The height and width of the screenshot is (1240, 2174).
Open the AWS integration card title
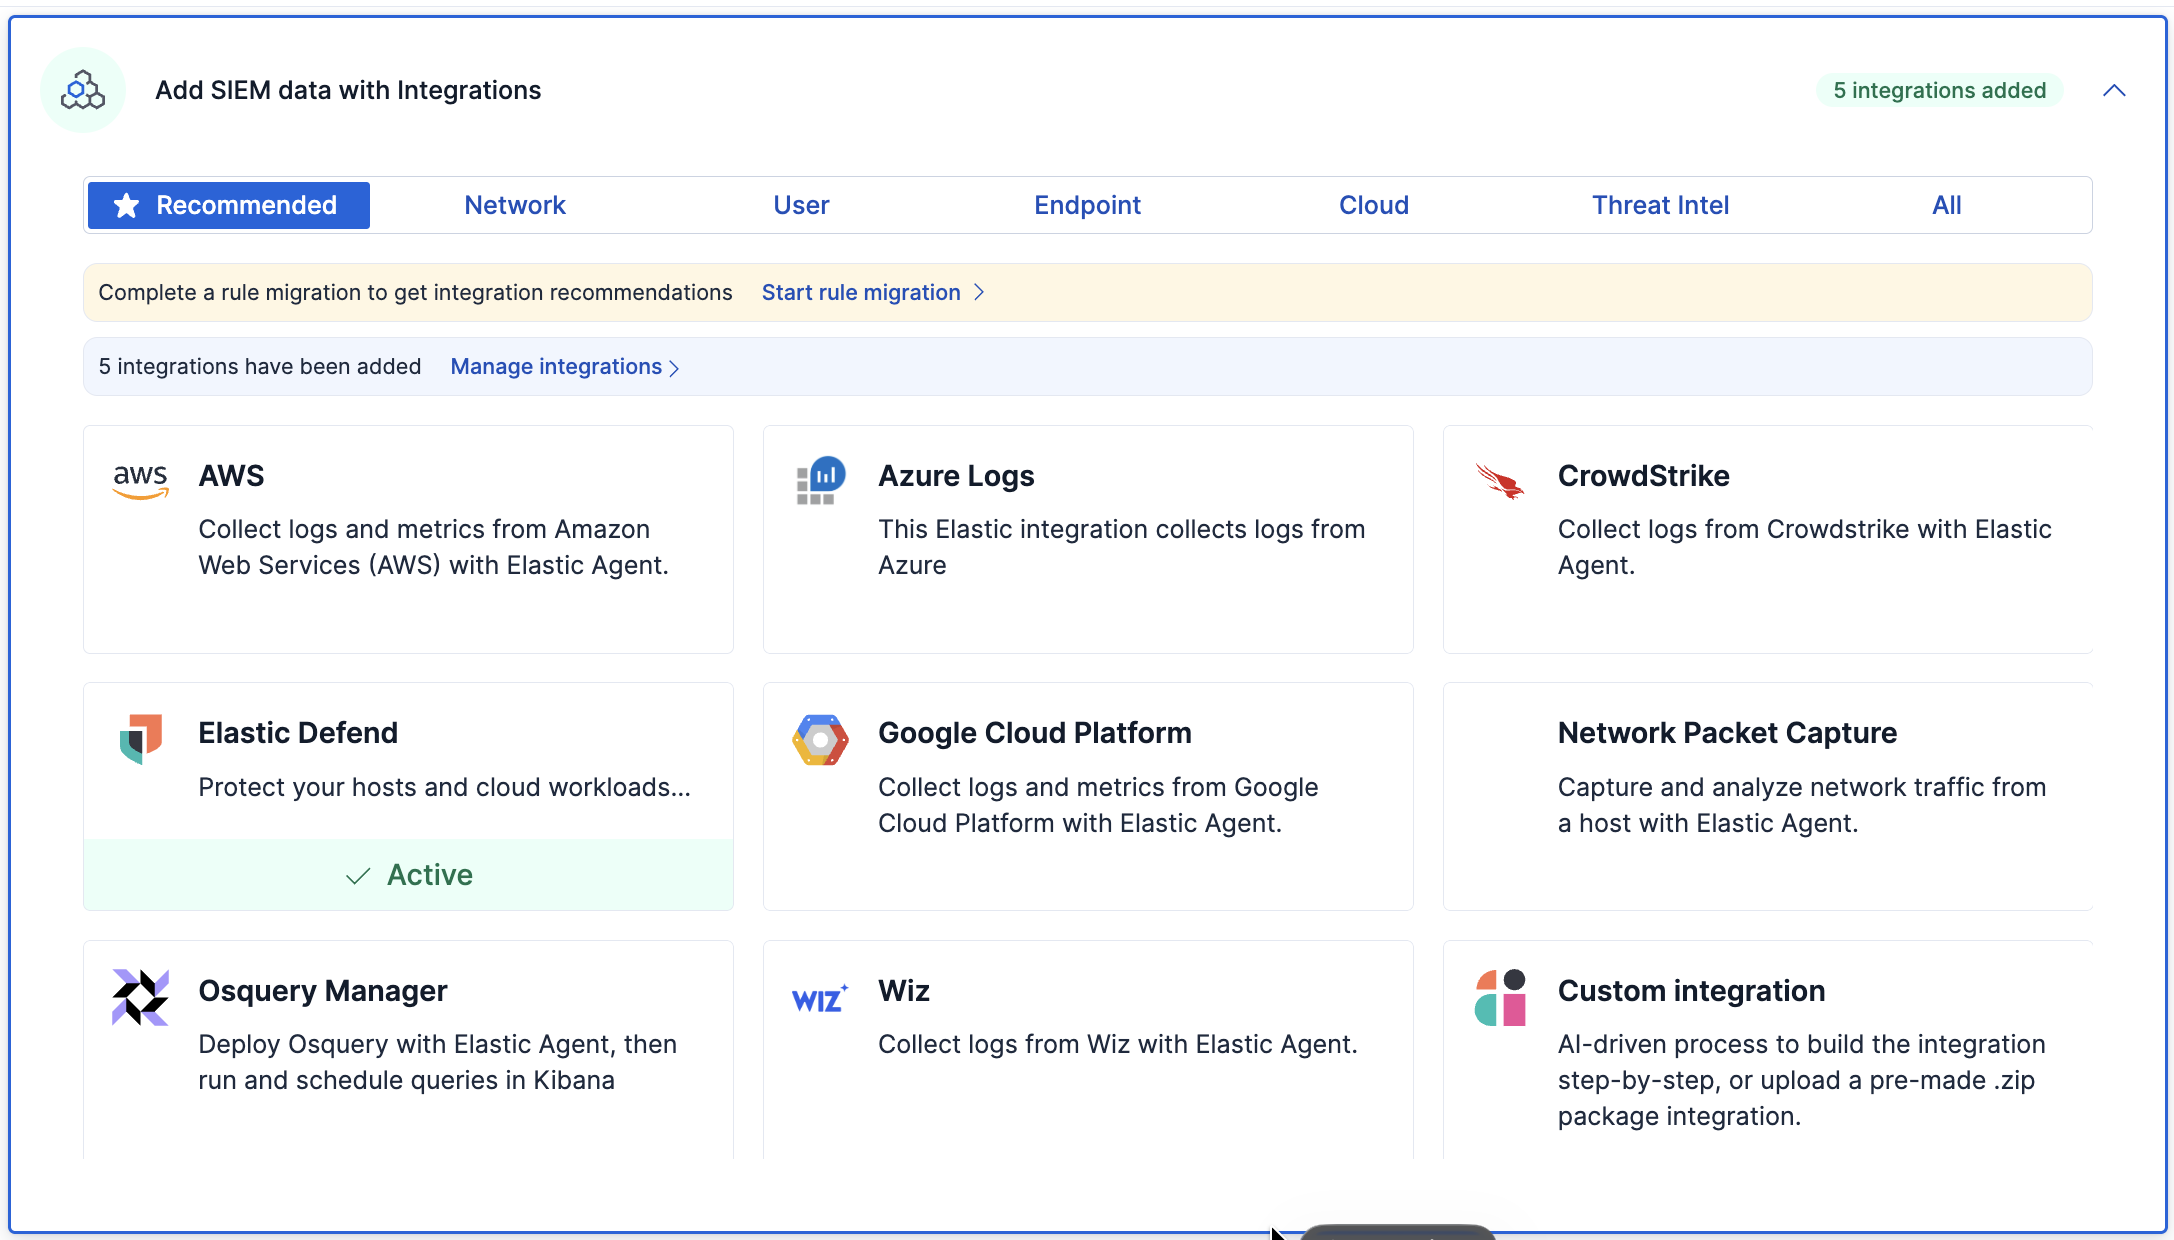(x=231, y=476)
